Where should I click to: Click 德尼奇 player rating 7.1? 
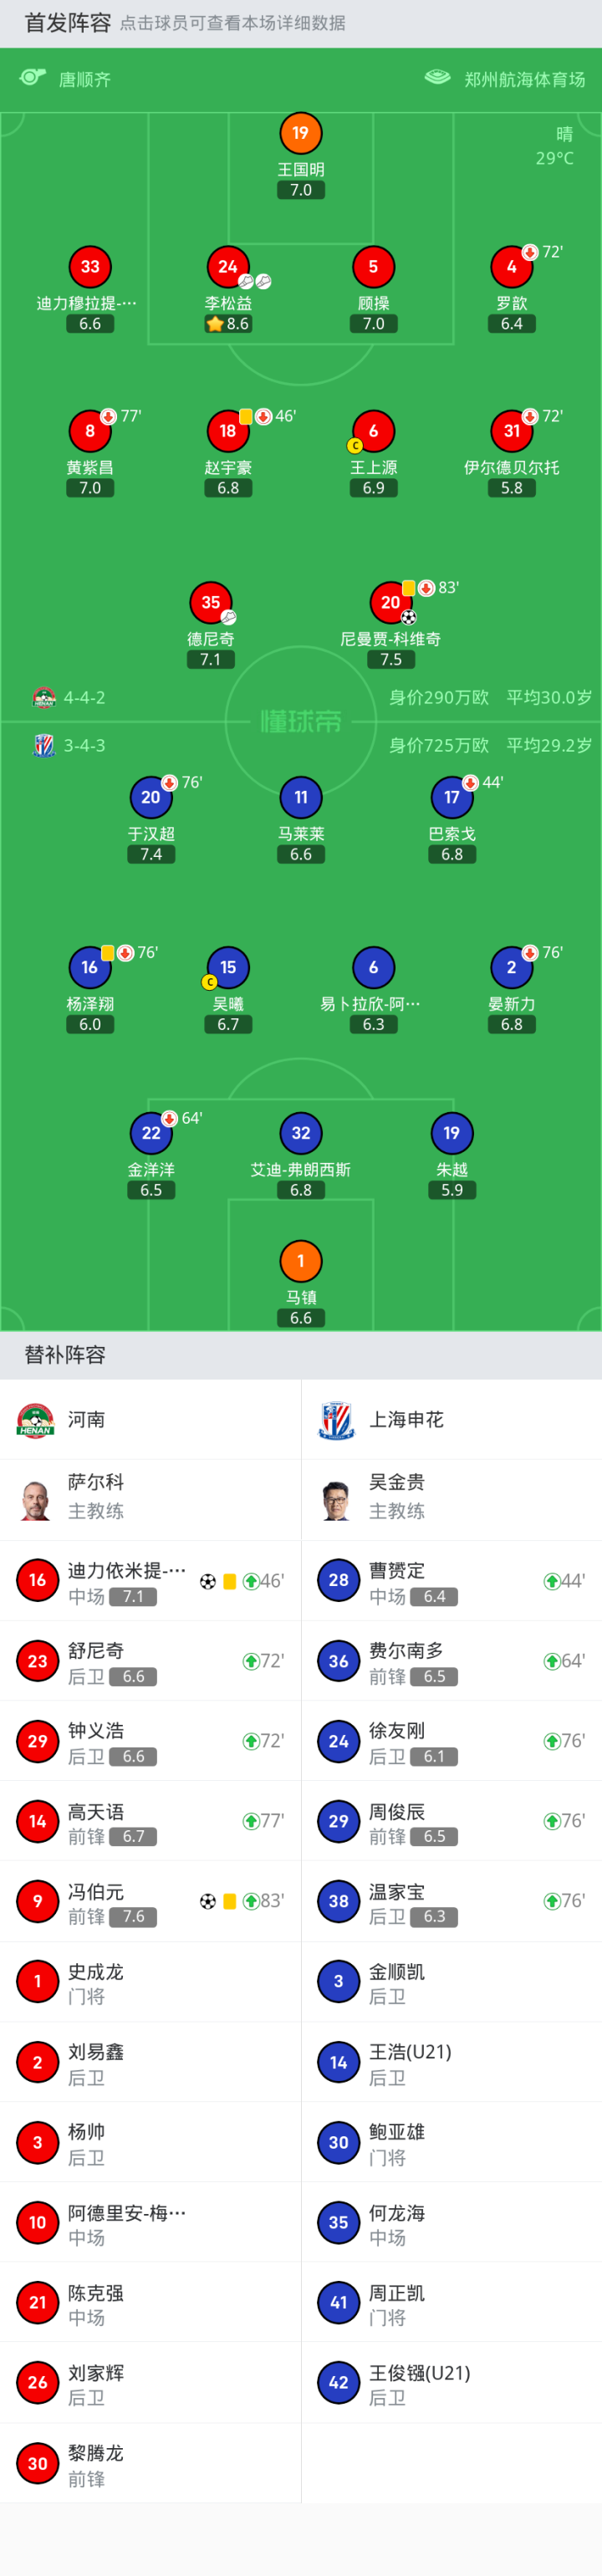[x=210, y=660]
